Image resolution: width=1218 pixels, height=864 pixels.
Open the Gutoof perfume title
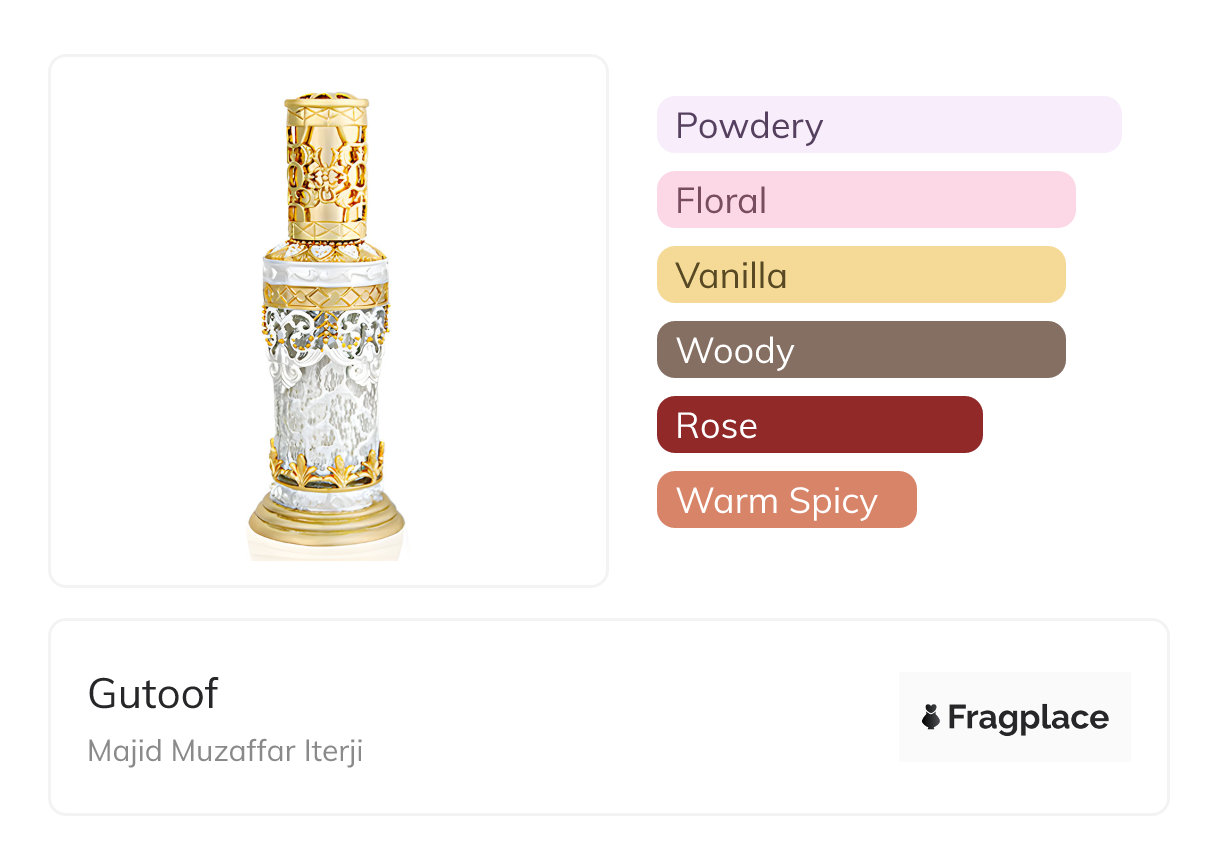[x=153, y=693]
